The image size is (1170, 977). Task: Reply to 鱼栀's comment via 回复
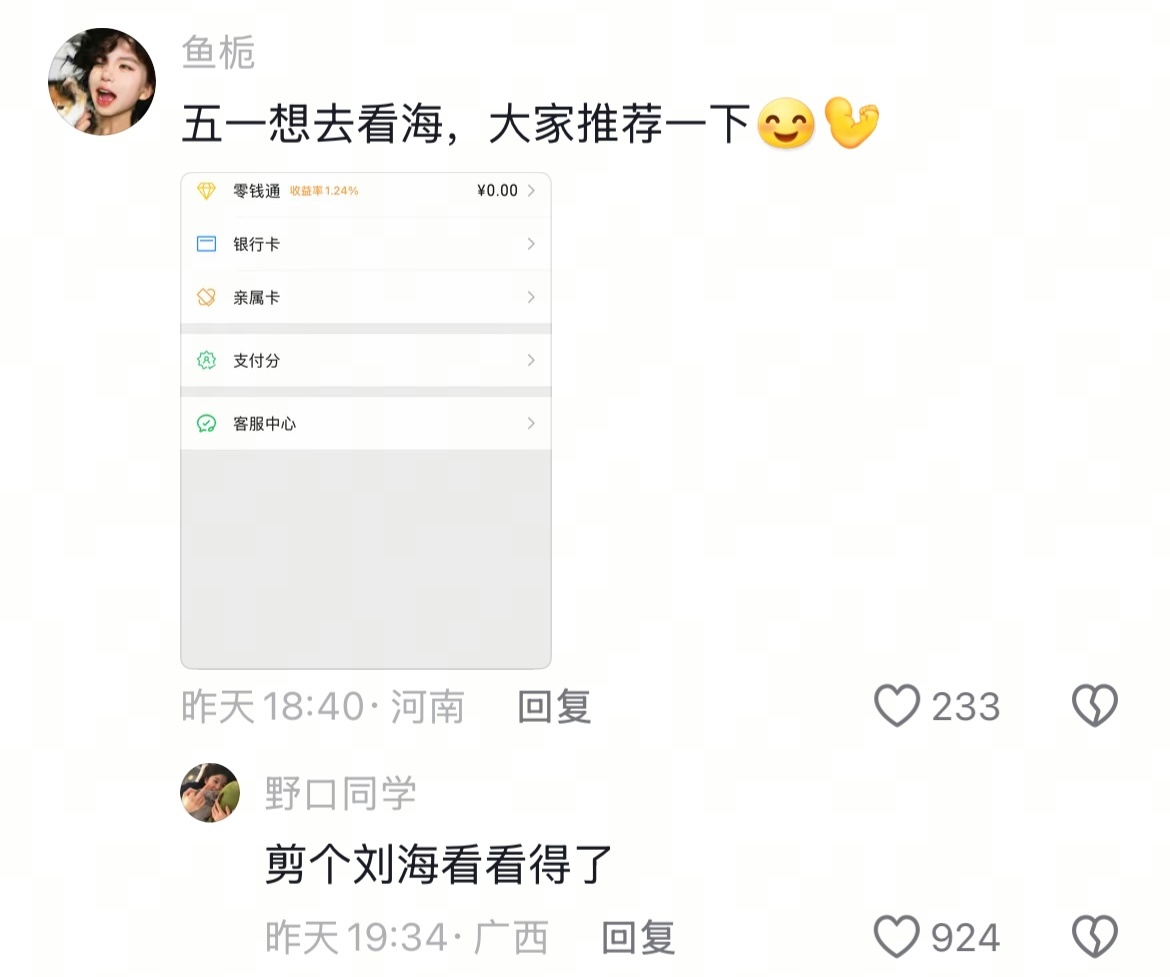[x=554, y=706]
